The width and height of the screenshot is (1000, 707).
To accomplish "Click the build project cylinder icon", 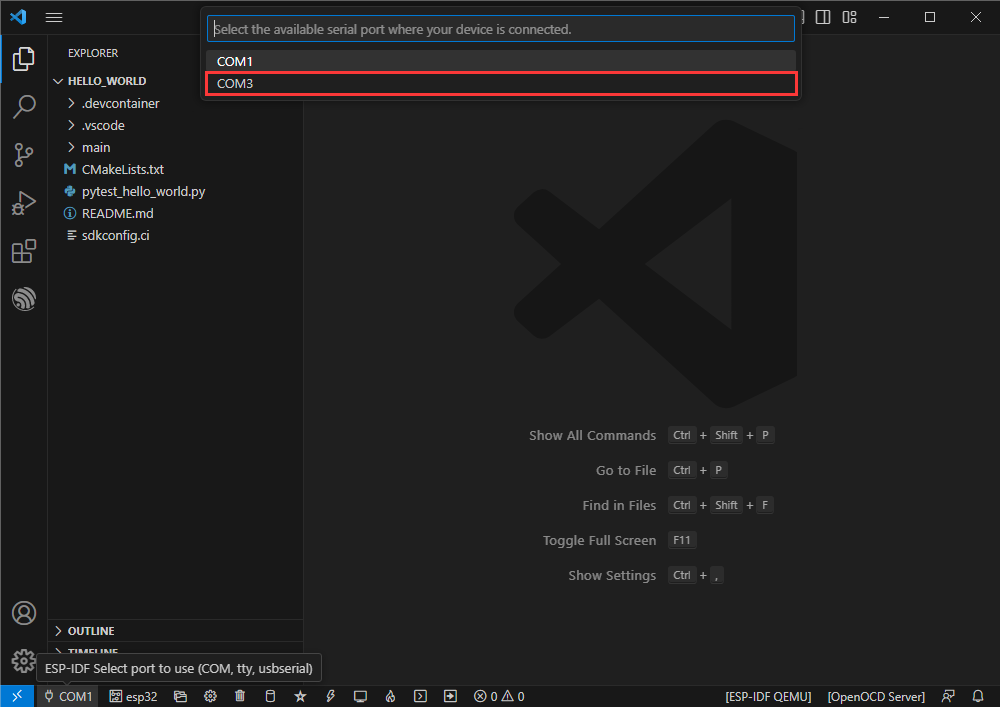I will click(x=270, y=696).
